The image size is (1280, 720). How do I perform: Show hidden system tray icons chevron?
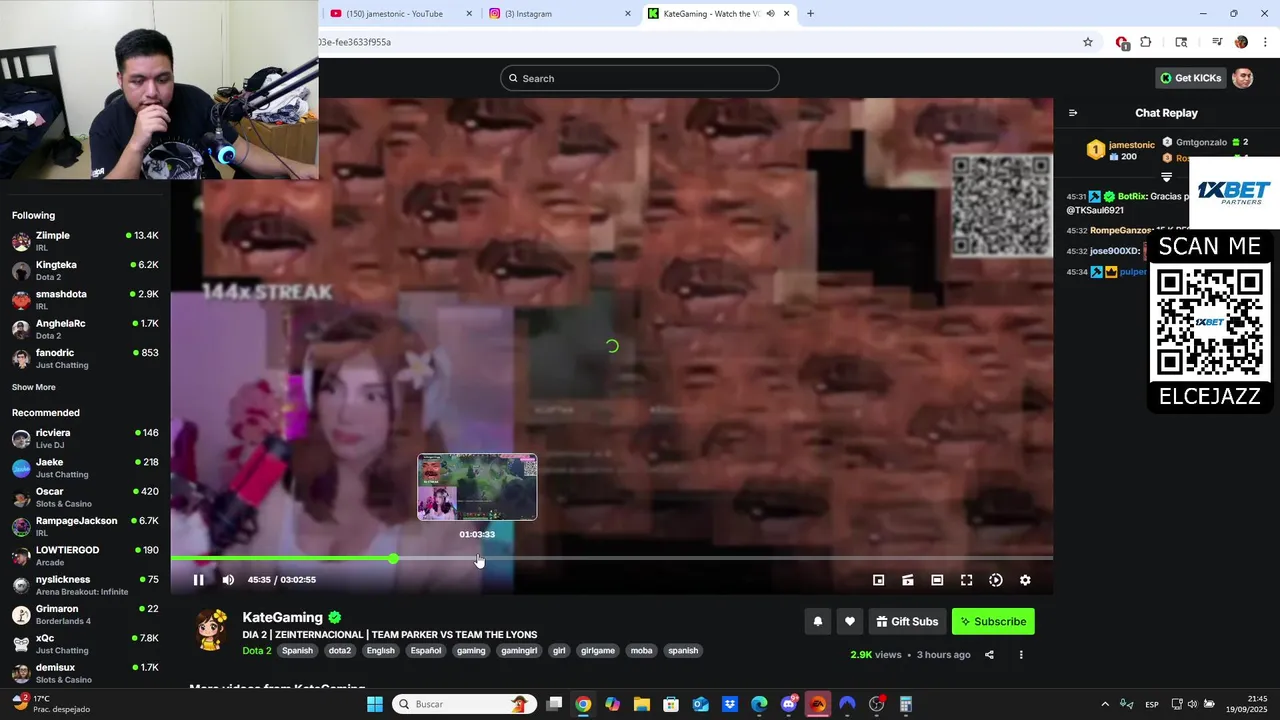click(x=1105, y=704)
